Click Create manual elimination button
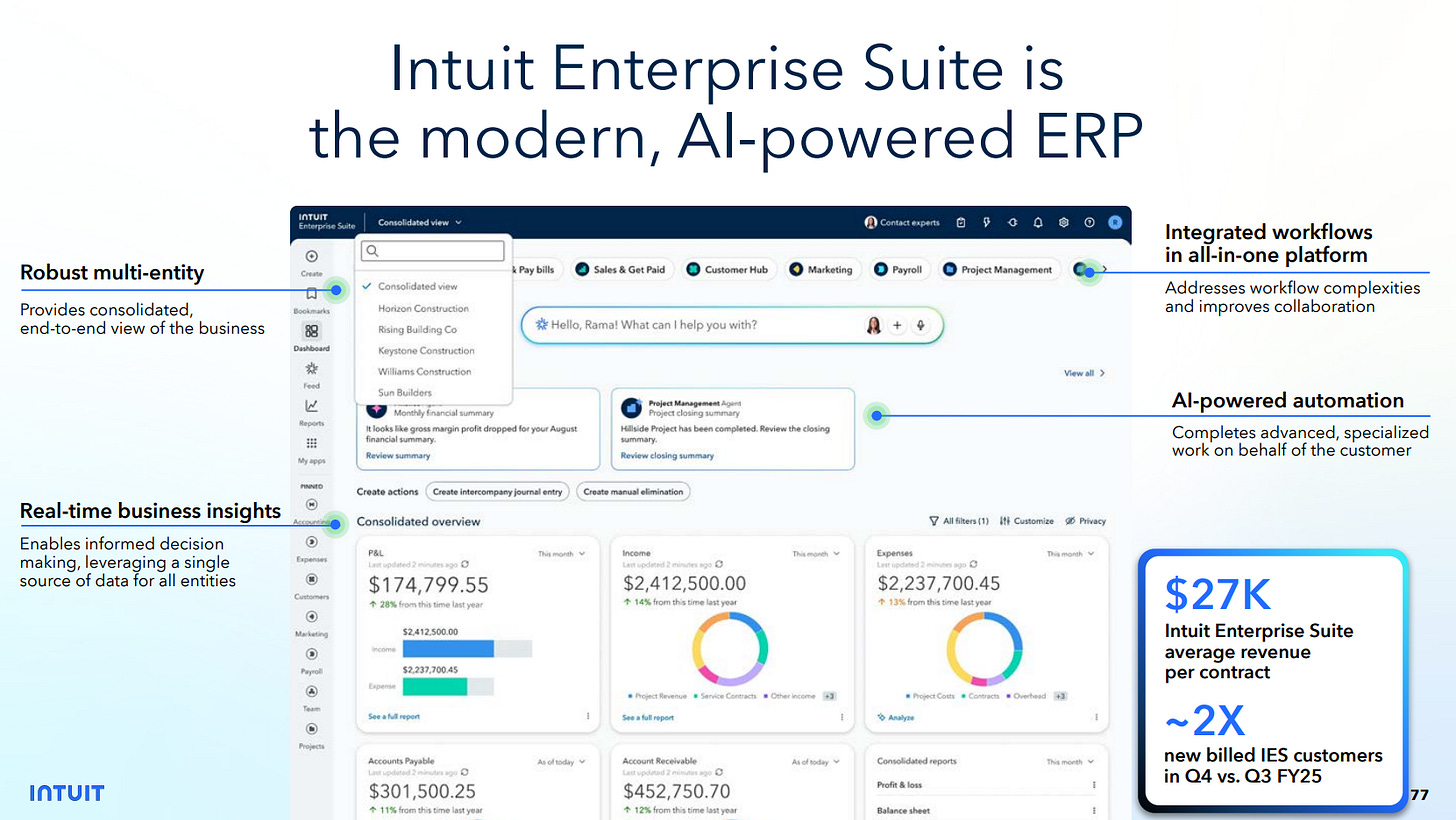 pyautogui.click(x=633, y=491)
